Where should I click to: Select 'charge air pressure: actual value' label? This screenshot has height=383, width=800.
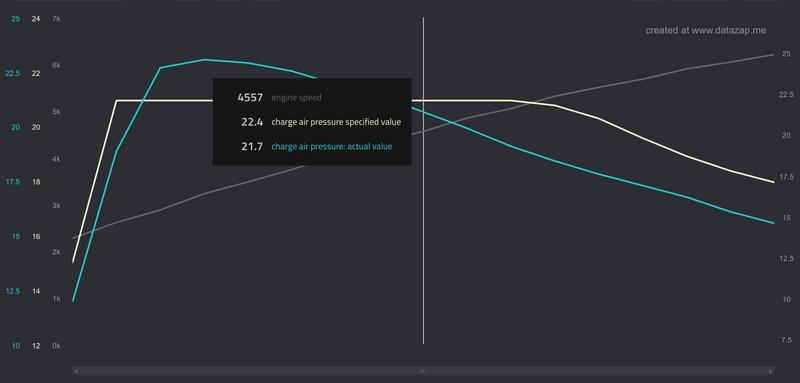click(x=332, y=146)
